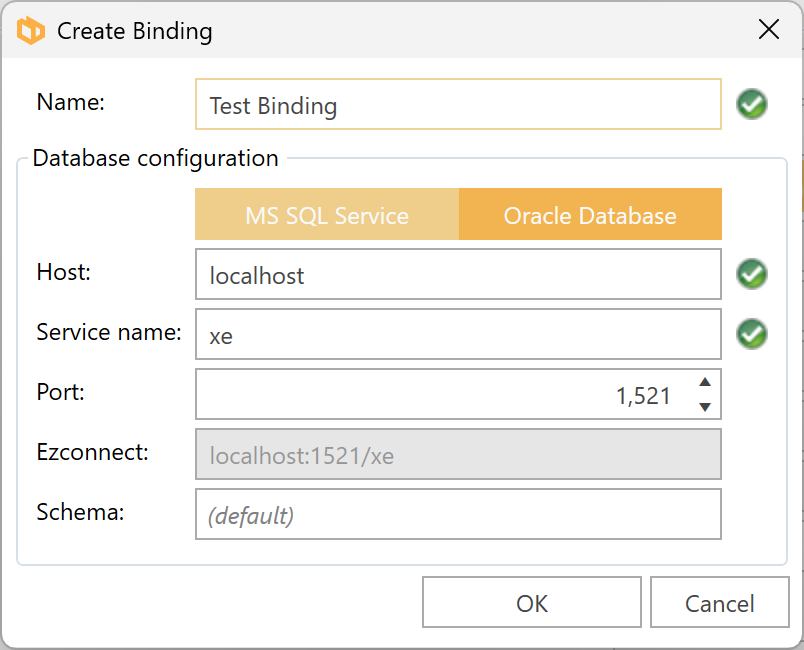Click the app logo in title bar
The height and width of the screenshot is (650, 804).
point(31,31)
